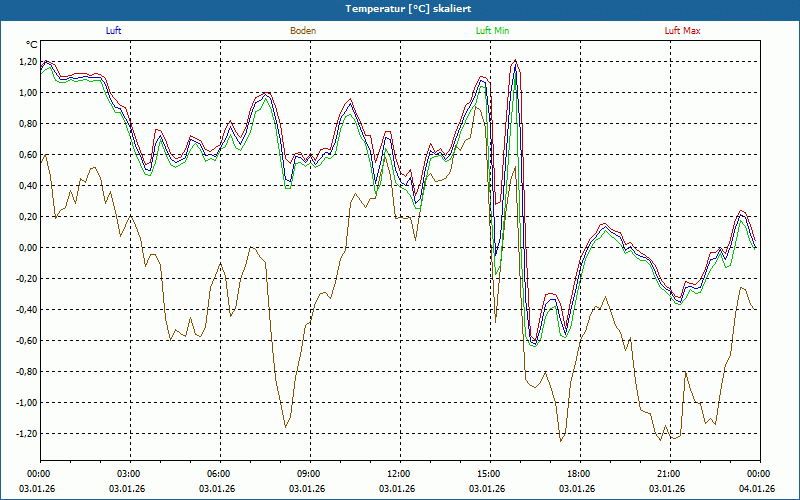Select the 21:00 time axis label
Image resolution: width=800 pixels, height=500 pixels.
[669, 474]
